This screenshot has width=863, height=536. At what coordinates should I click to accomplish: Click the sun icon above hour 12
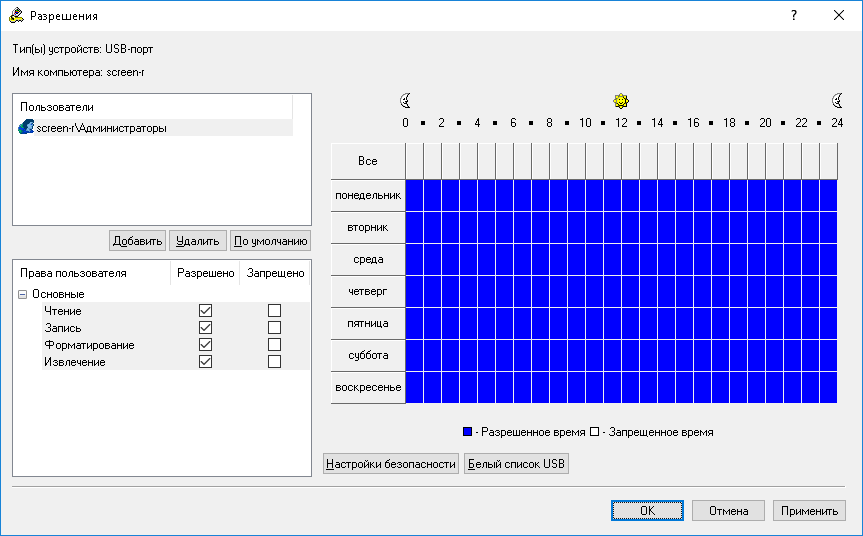pos(621,100)
